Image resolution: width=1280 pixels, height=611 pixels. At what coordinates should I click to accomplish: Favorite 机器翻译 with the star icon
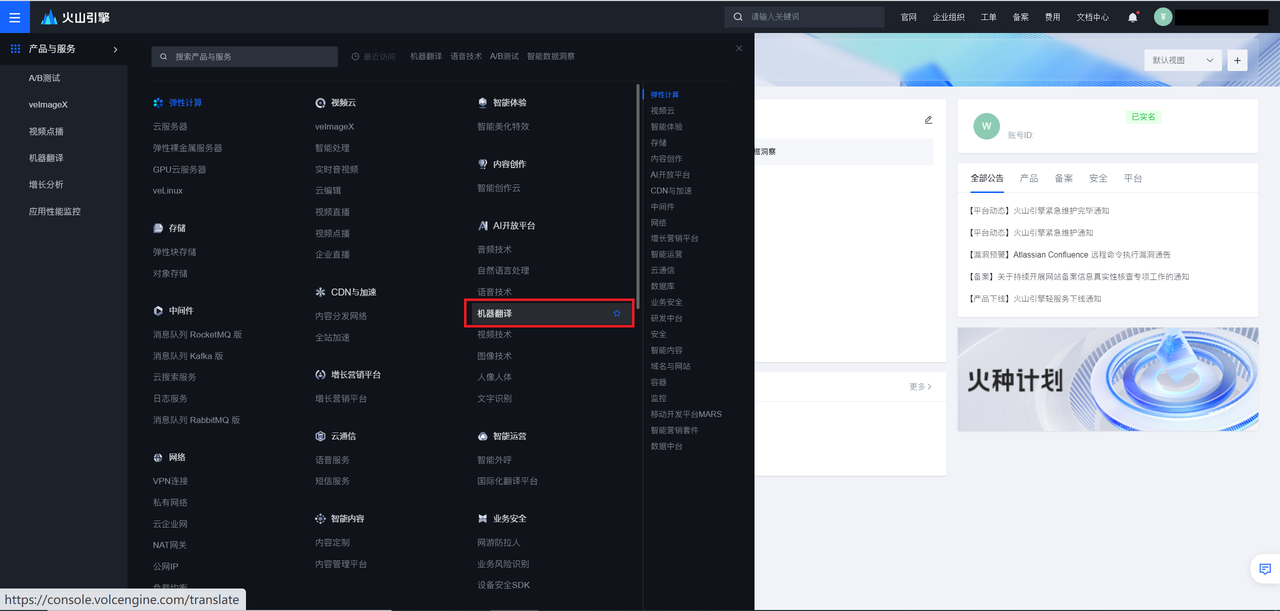point(617,314)
